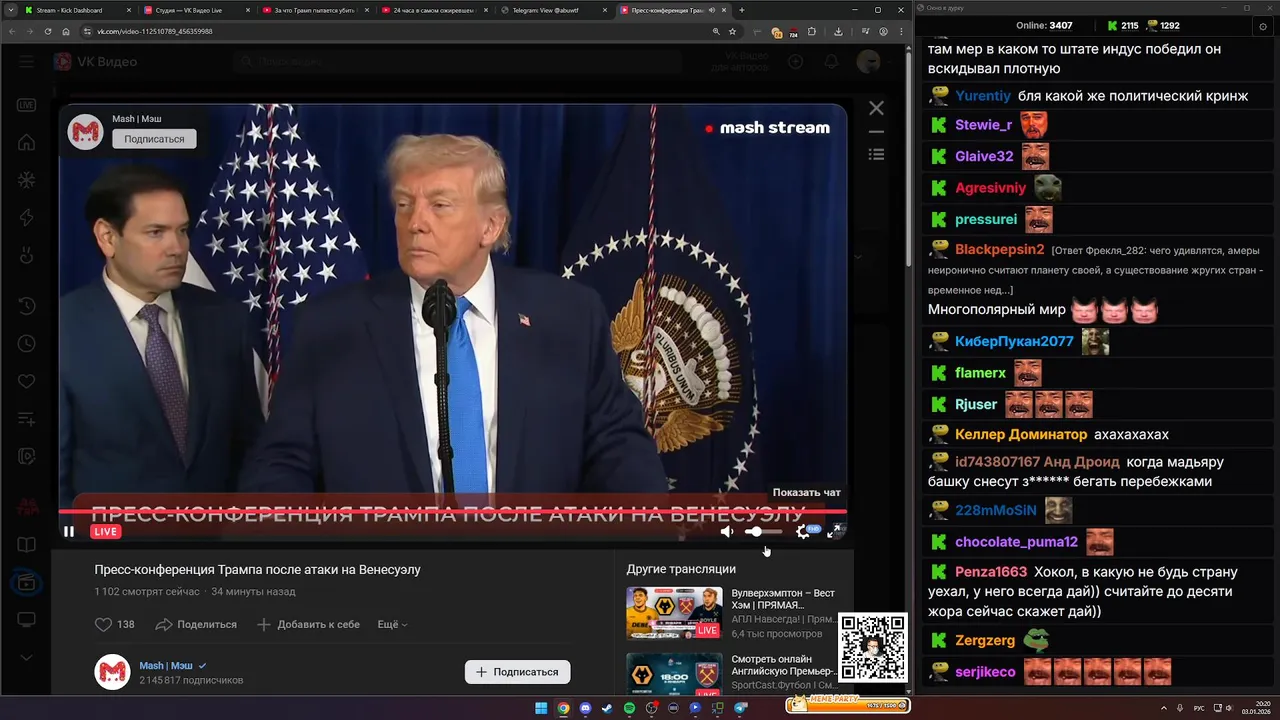
Task: Expand the Ещё dropdown under the video
Action: coord(392,624)
